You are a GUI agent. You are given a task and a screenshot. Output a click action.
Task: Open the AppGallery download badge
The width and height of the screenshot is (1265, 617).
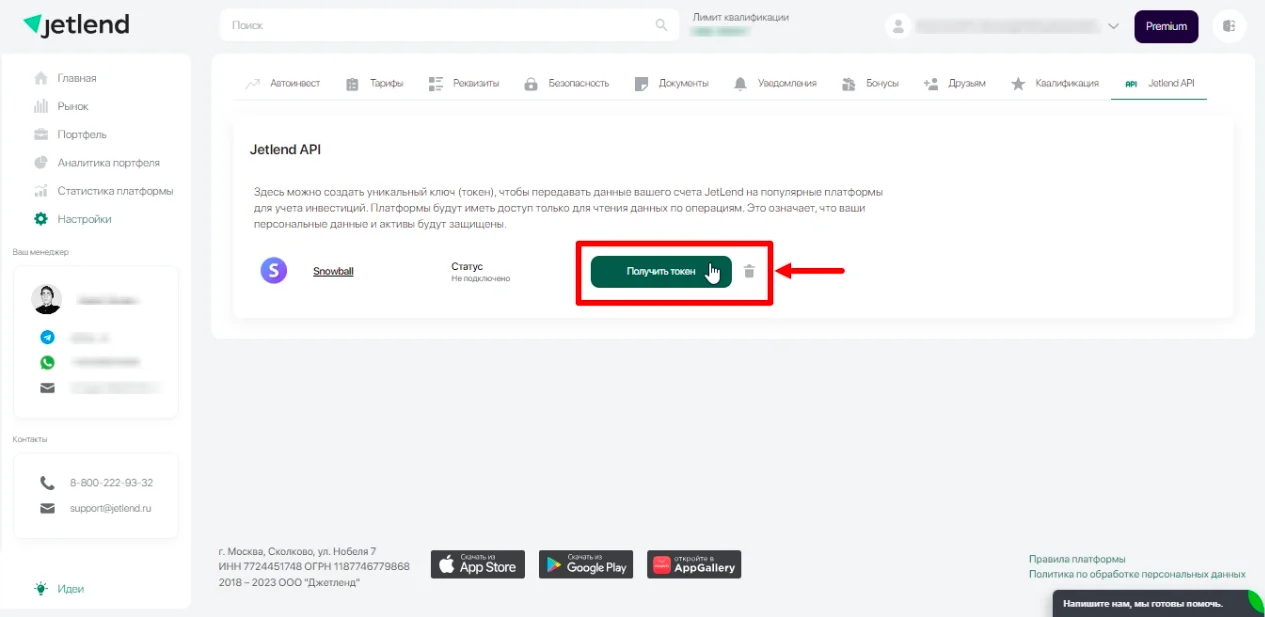point(694,564)
